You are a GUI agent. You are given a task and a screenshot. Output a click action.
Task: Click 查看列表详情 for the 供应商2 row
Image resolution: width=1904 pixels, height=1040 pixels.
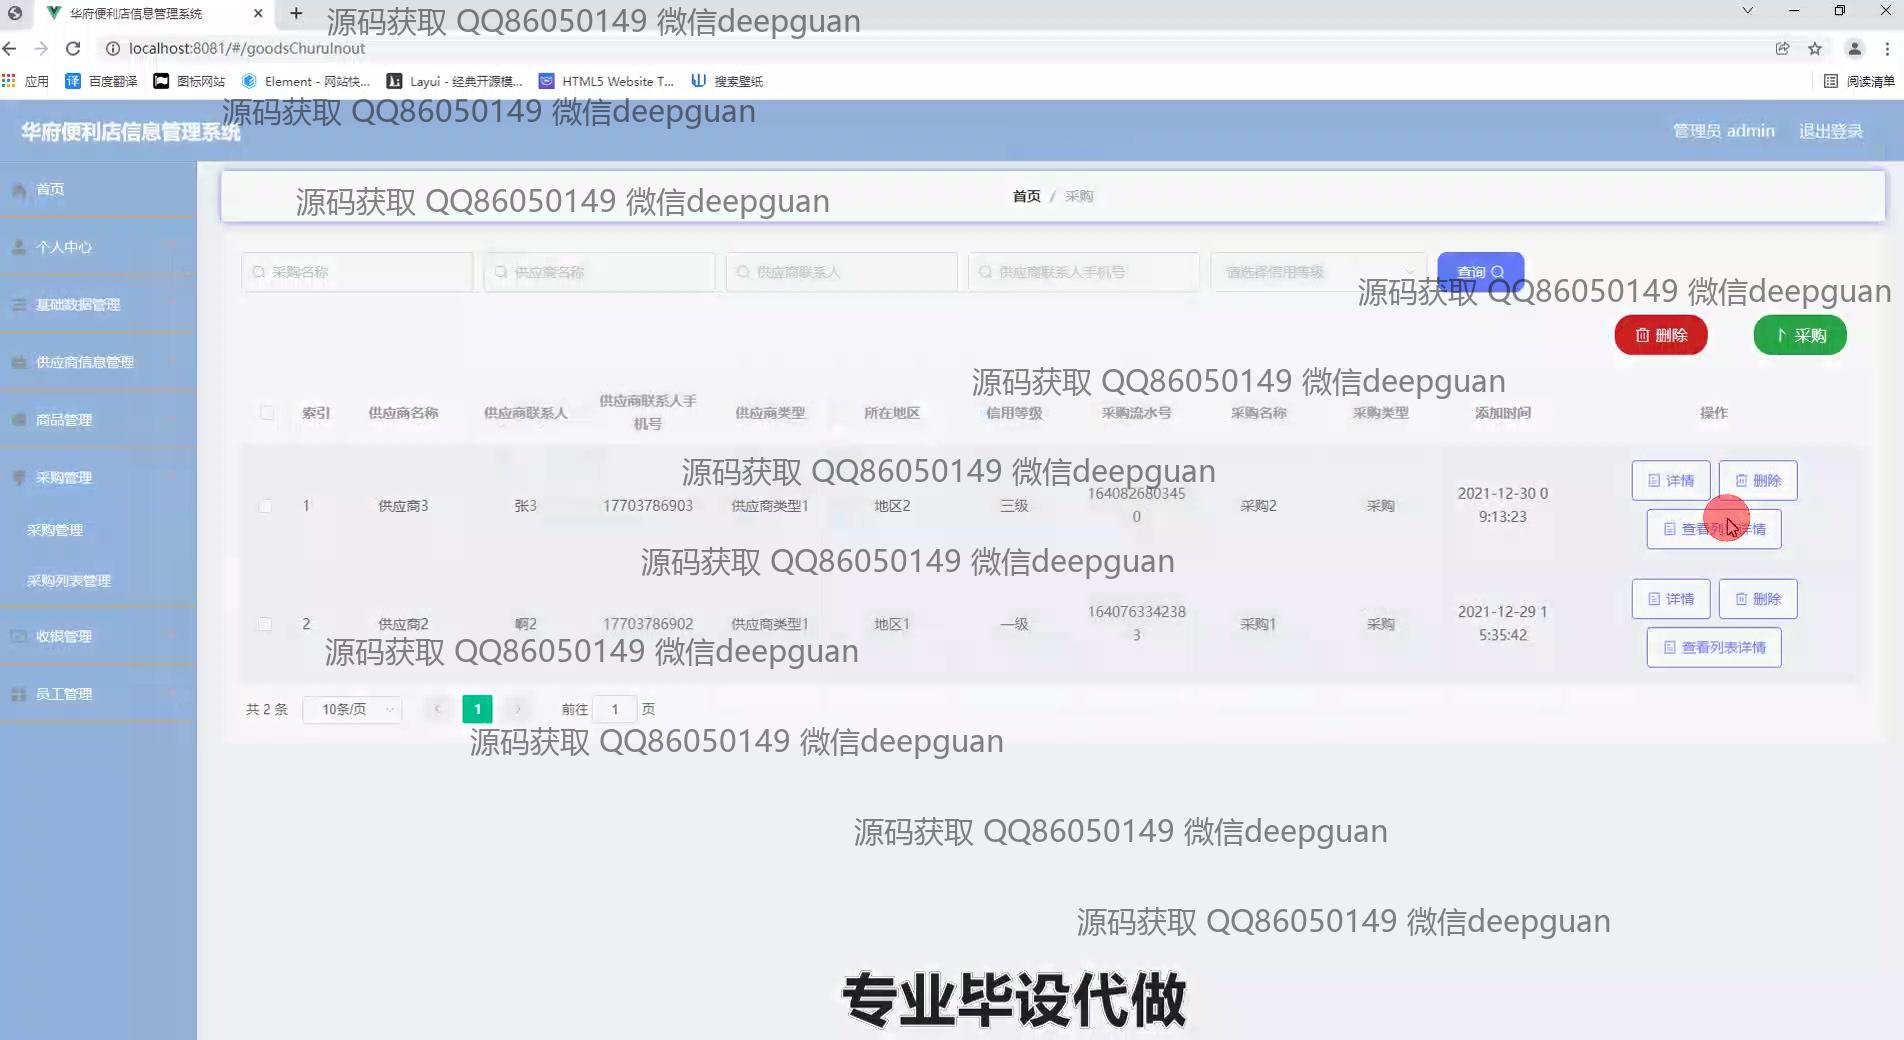[1714, 647]
